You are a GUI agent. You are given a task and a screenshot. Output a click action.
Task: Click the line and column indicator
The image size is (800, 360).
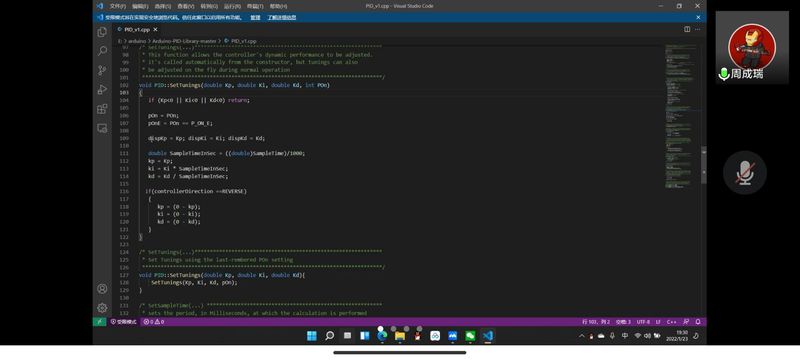[x=596, y=322]
